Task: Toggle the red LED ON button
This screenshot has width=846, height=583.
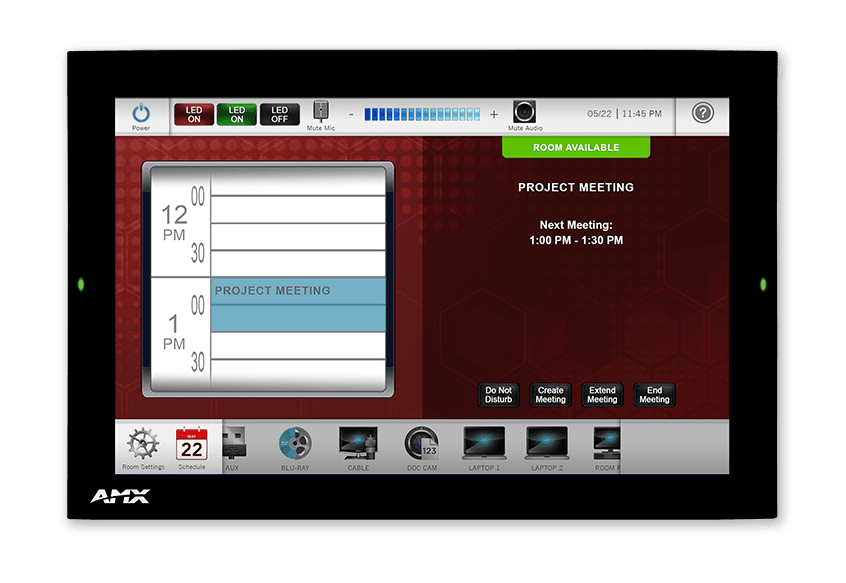Action: pos(194,115)
